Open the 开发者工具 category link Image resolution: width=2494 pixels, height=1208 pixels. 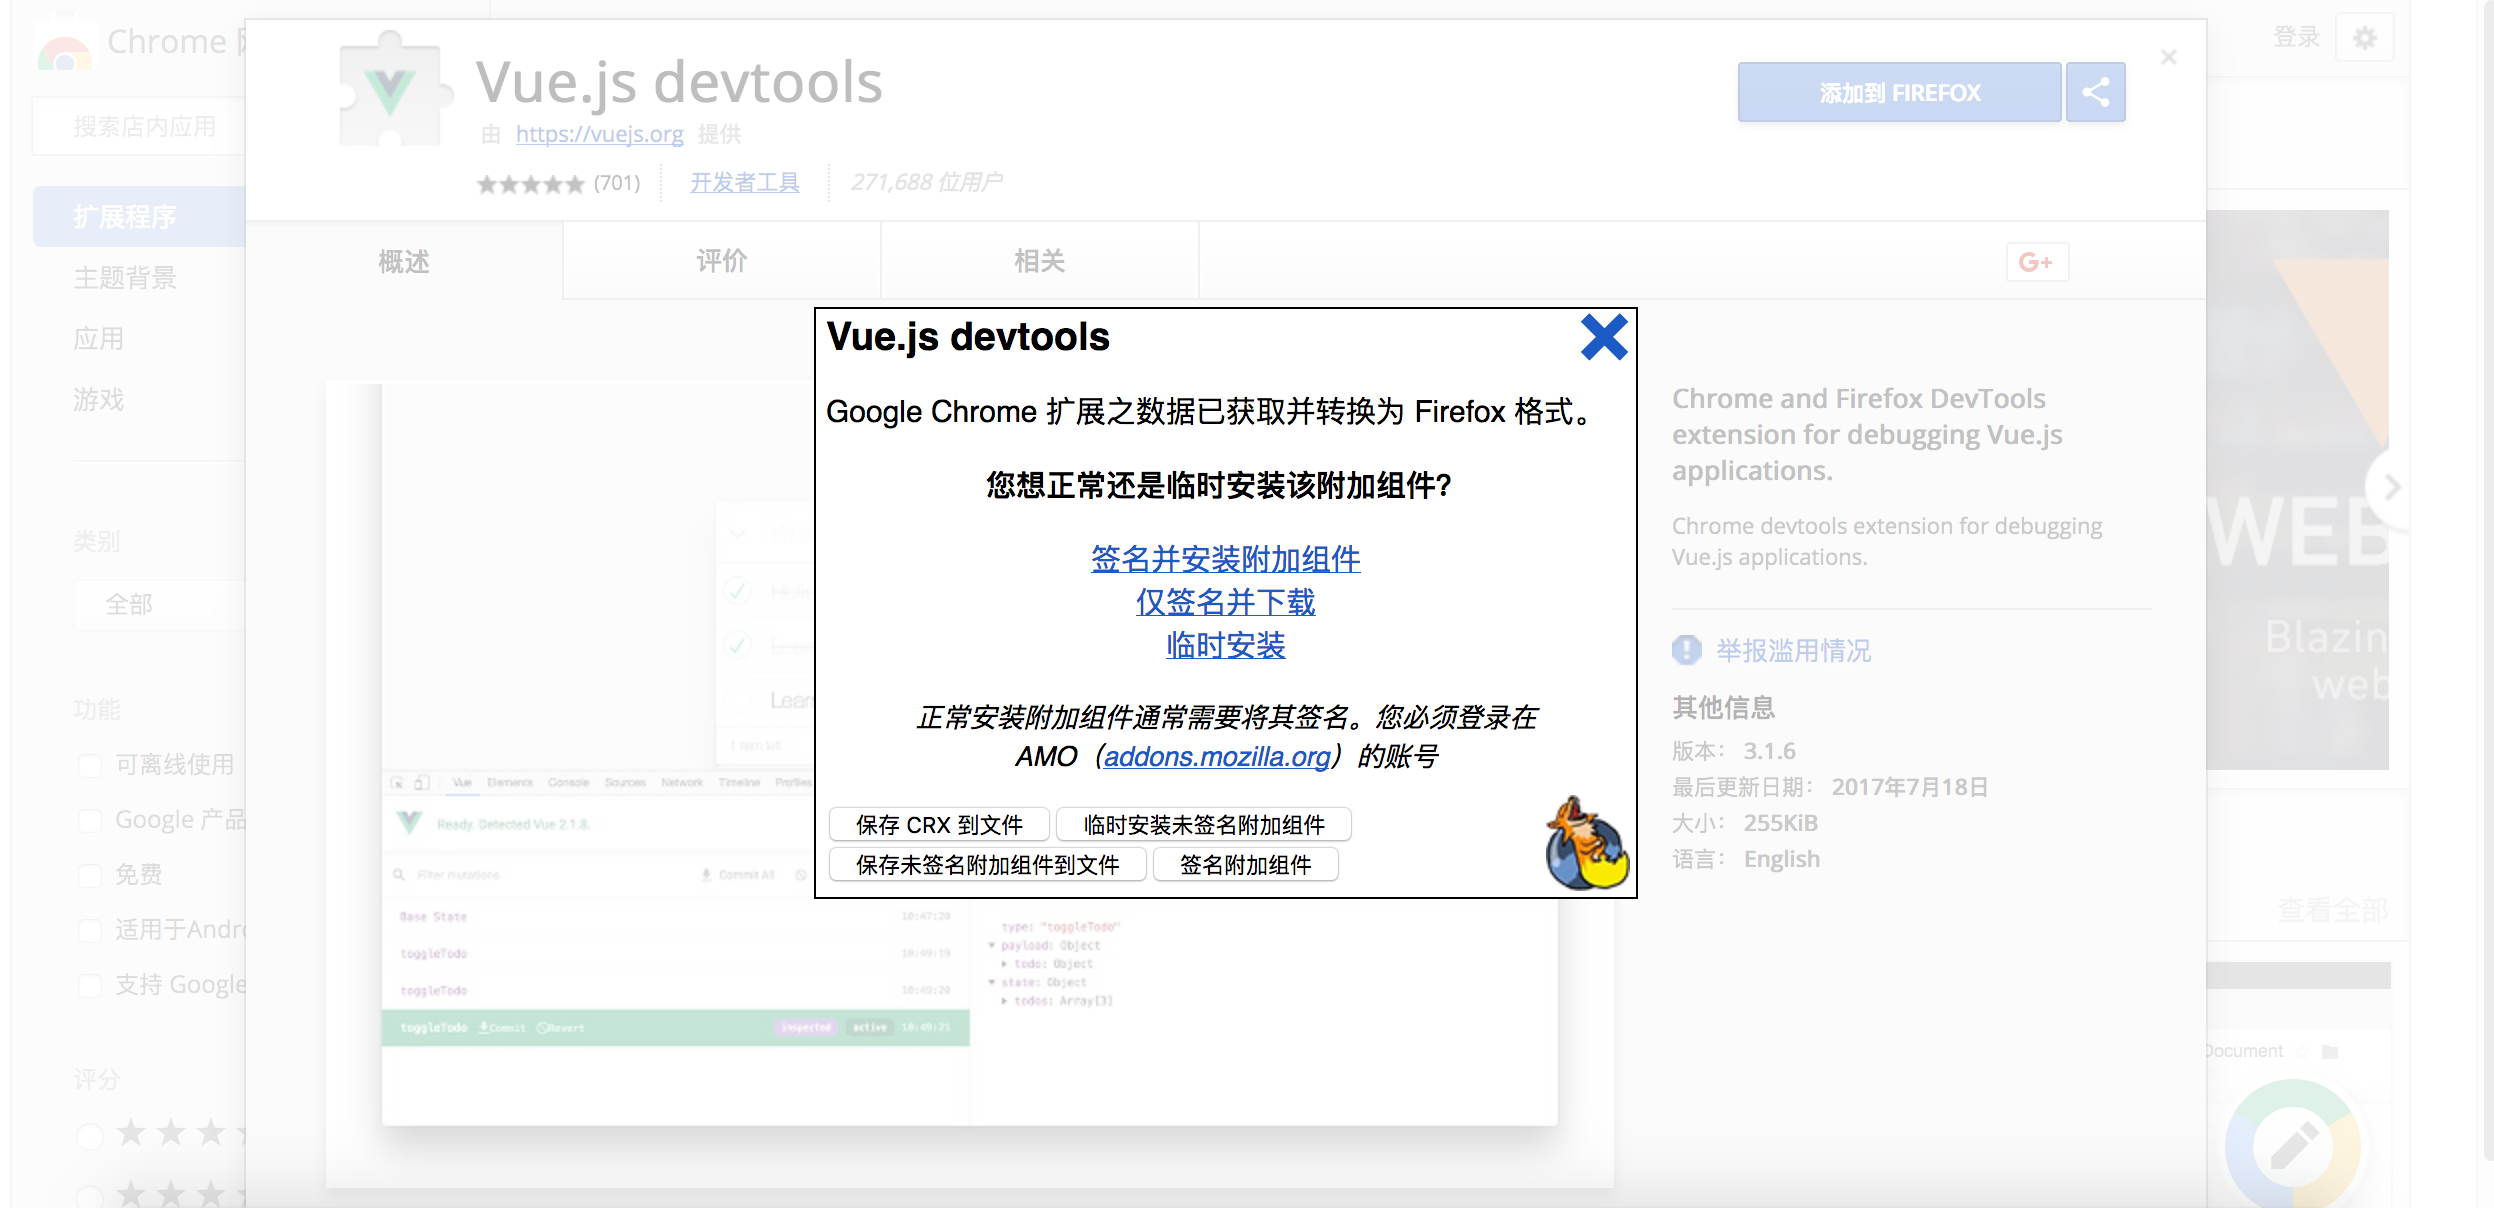(x=744, y=183)
